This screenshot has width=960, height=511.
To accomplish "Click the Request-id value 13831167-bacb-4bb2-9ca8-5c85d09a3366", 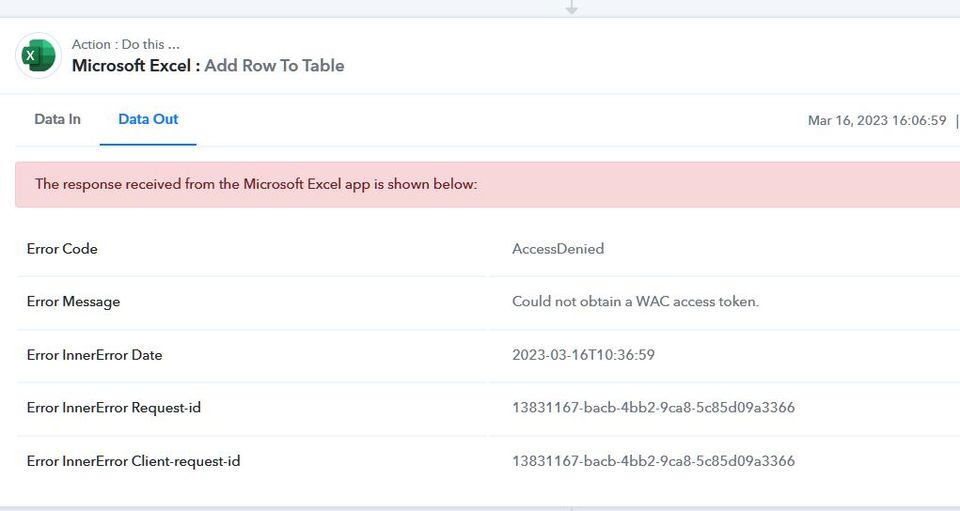I will tap(653, 408).
